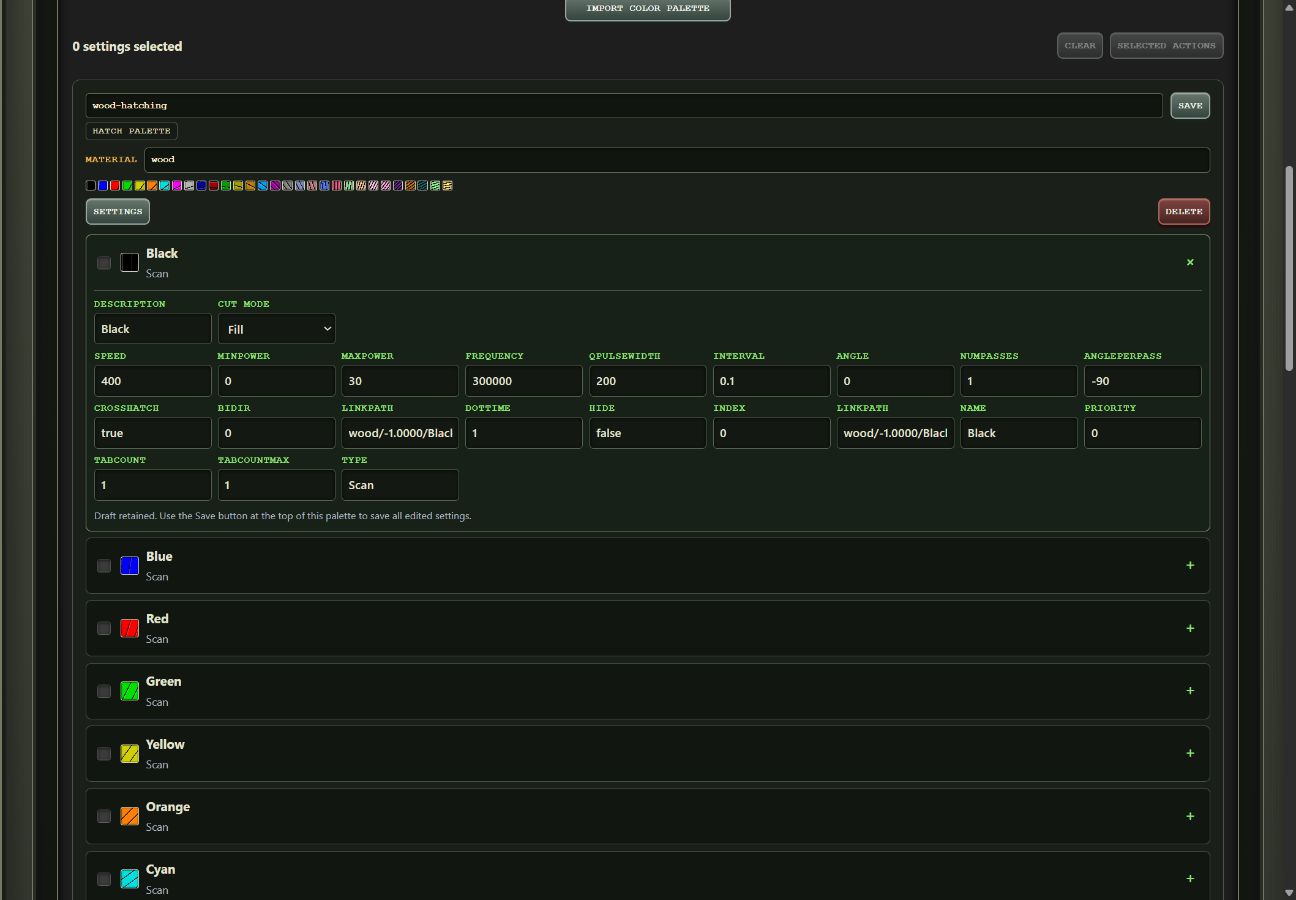Edit the Numpasses field
This screenshot has height=900, width=1296.
[x=1019, y=381]
